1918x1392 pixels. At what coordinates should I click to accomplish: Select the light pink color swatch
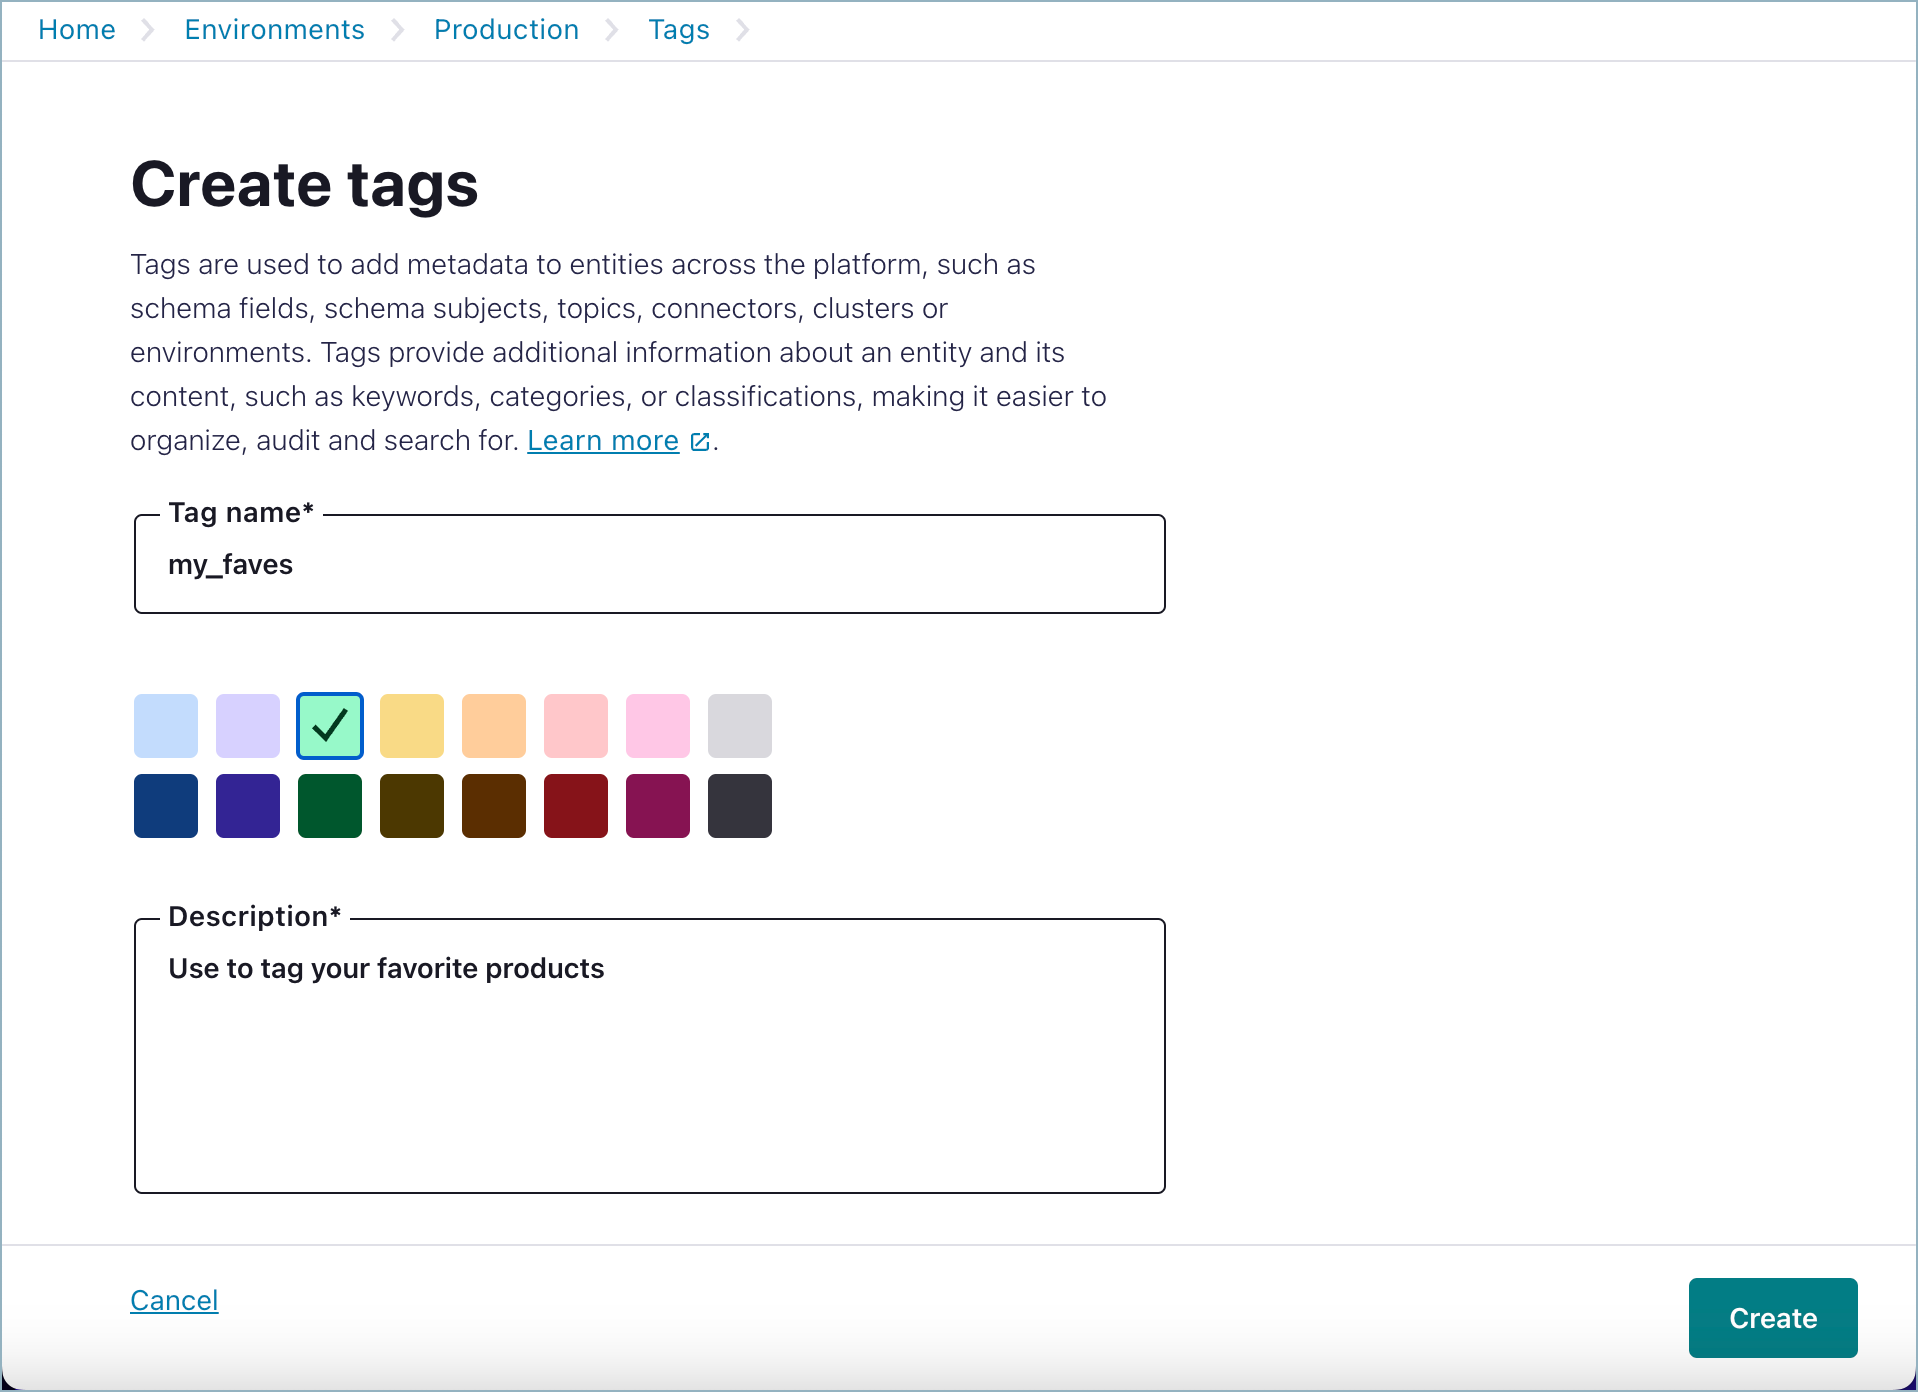coord(575,725)
